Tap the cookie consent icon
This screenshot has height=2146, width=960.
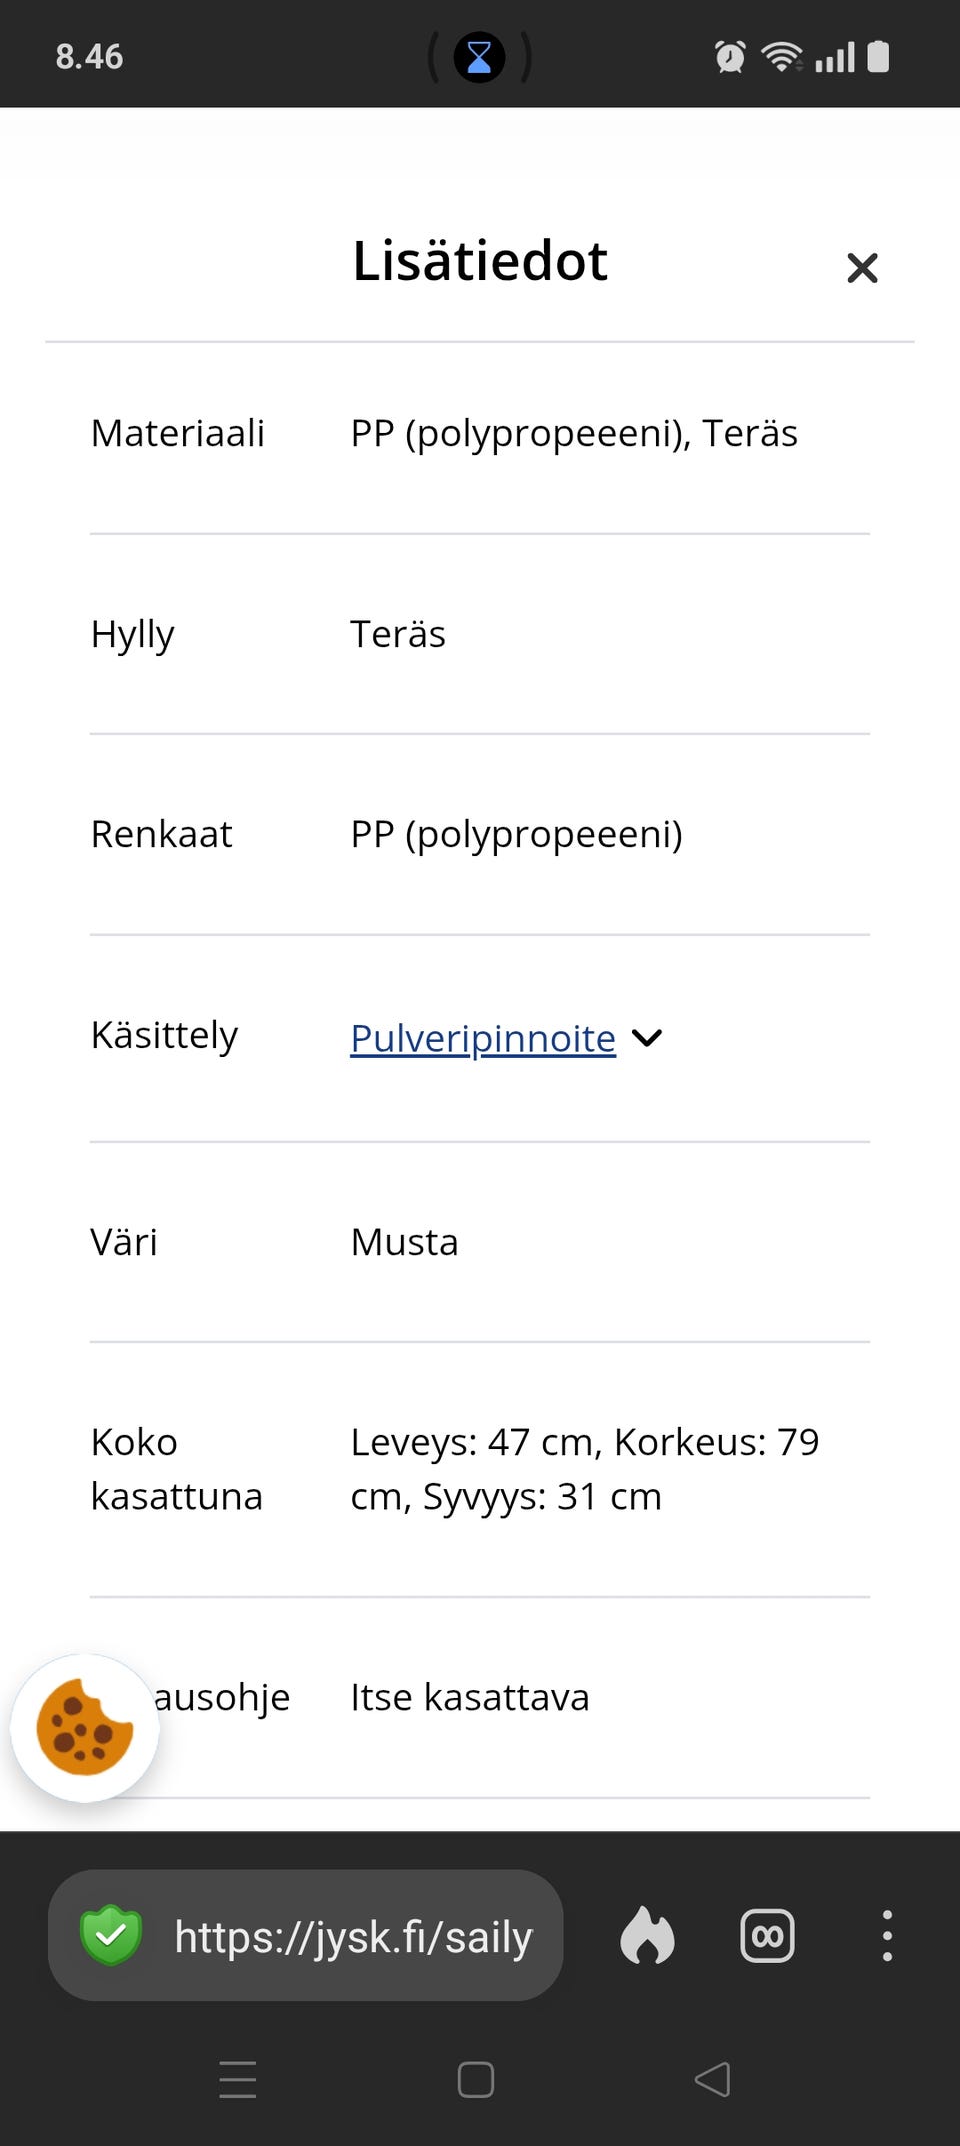coord(86,1725)
